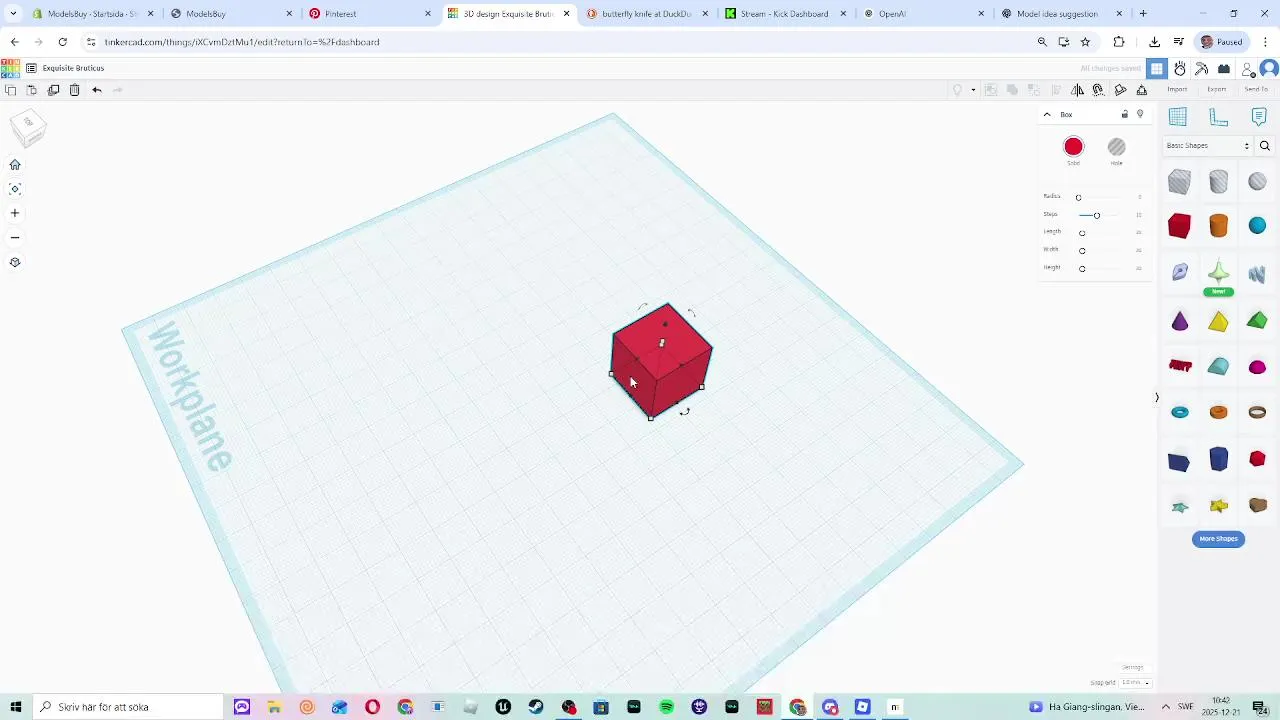This screenshot has height=720, width=1280.
Task: Open the hide-all lightbulb dropdown arrow
Action: point(973,90)
